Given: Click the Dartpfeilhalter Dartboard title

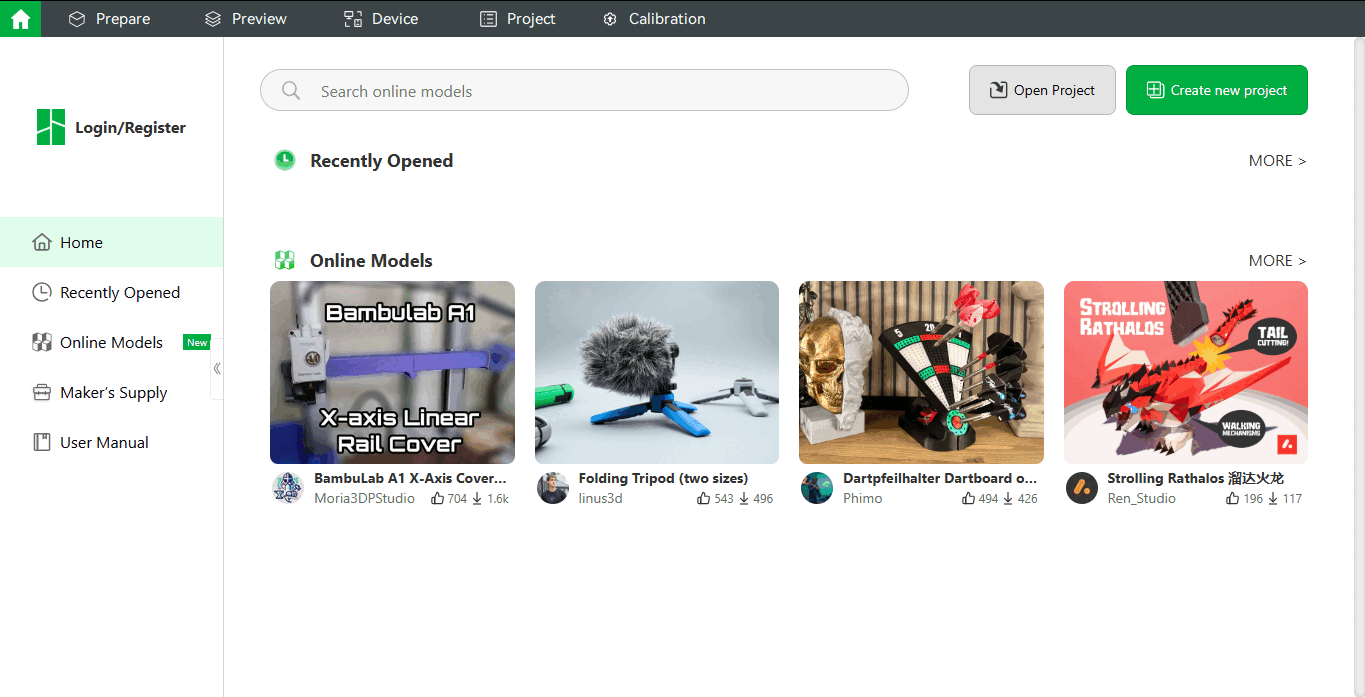Looking at the screenshot, I should click(940, 478).
